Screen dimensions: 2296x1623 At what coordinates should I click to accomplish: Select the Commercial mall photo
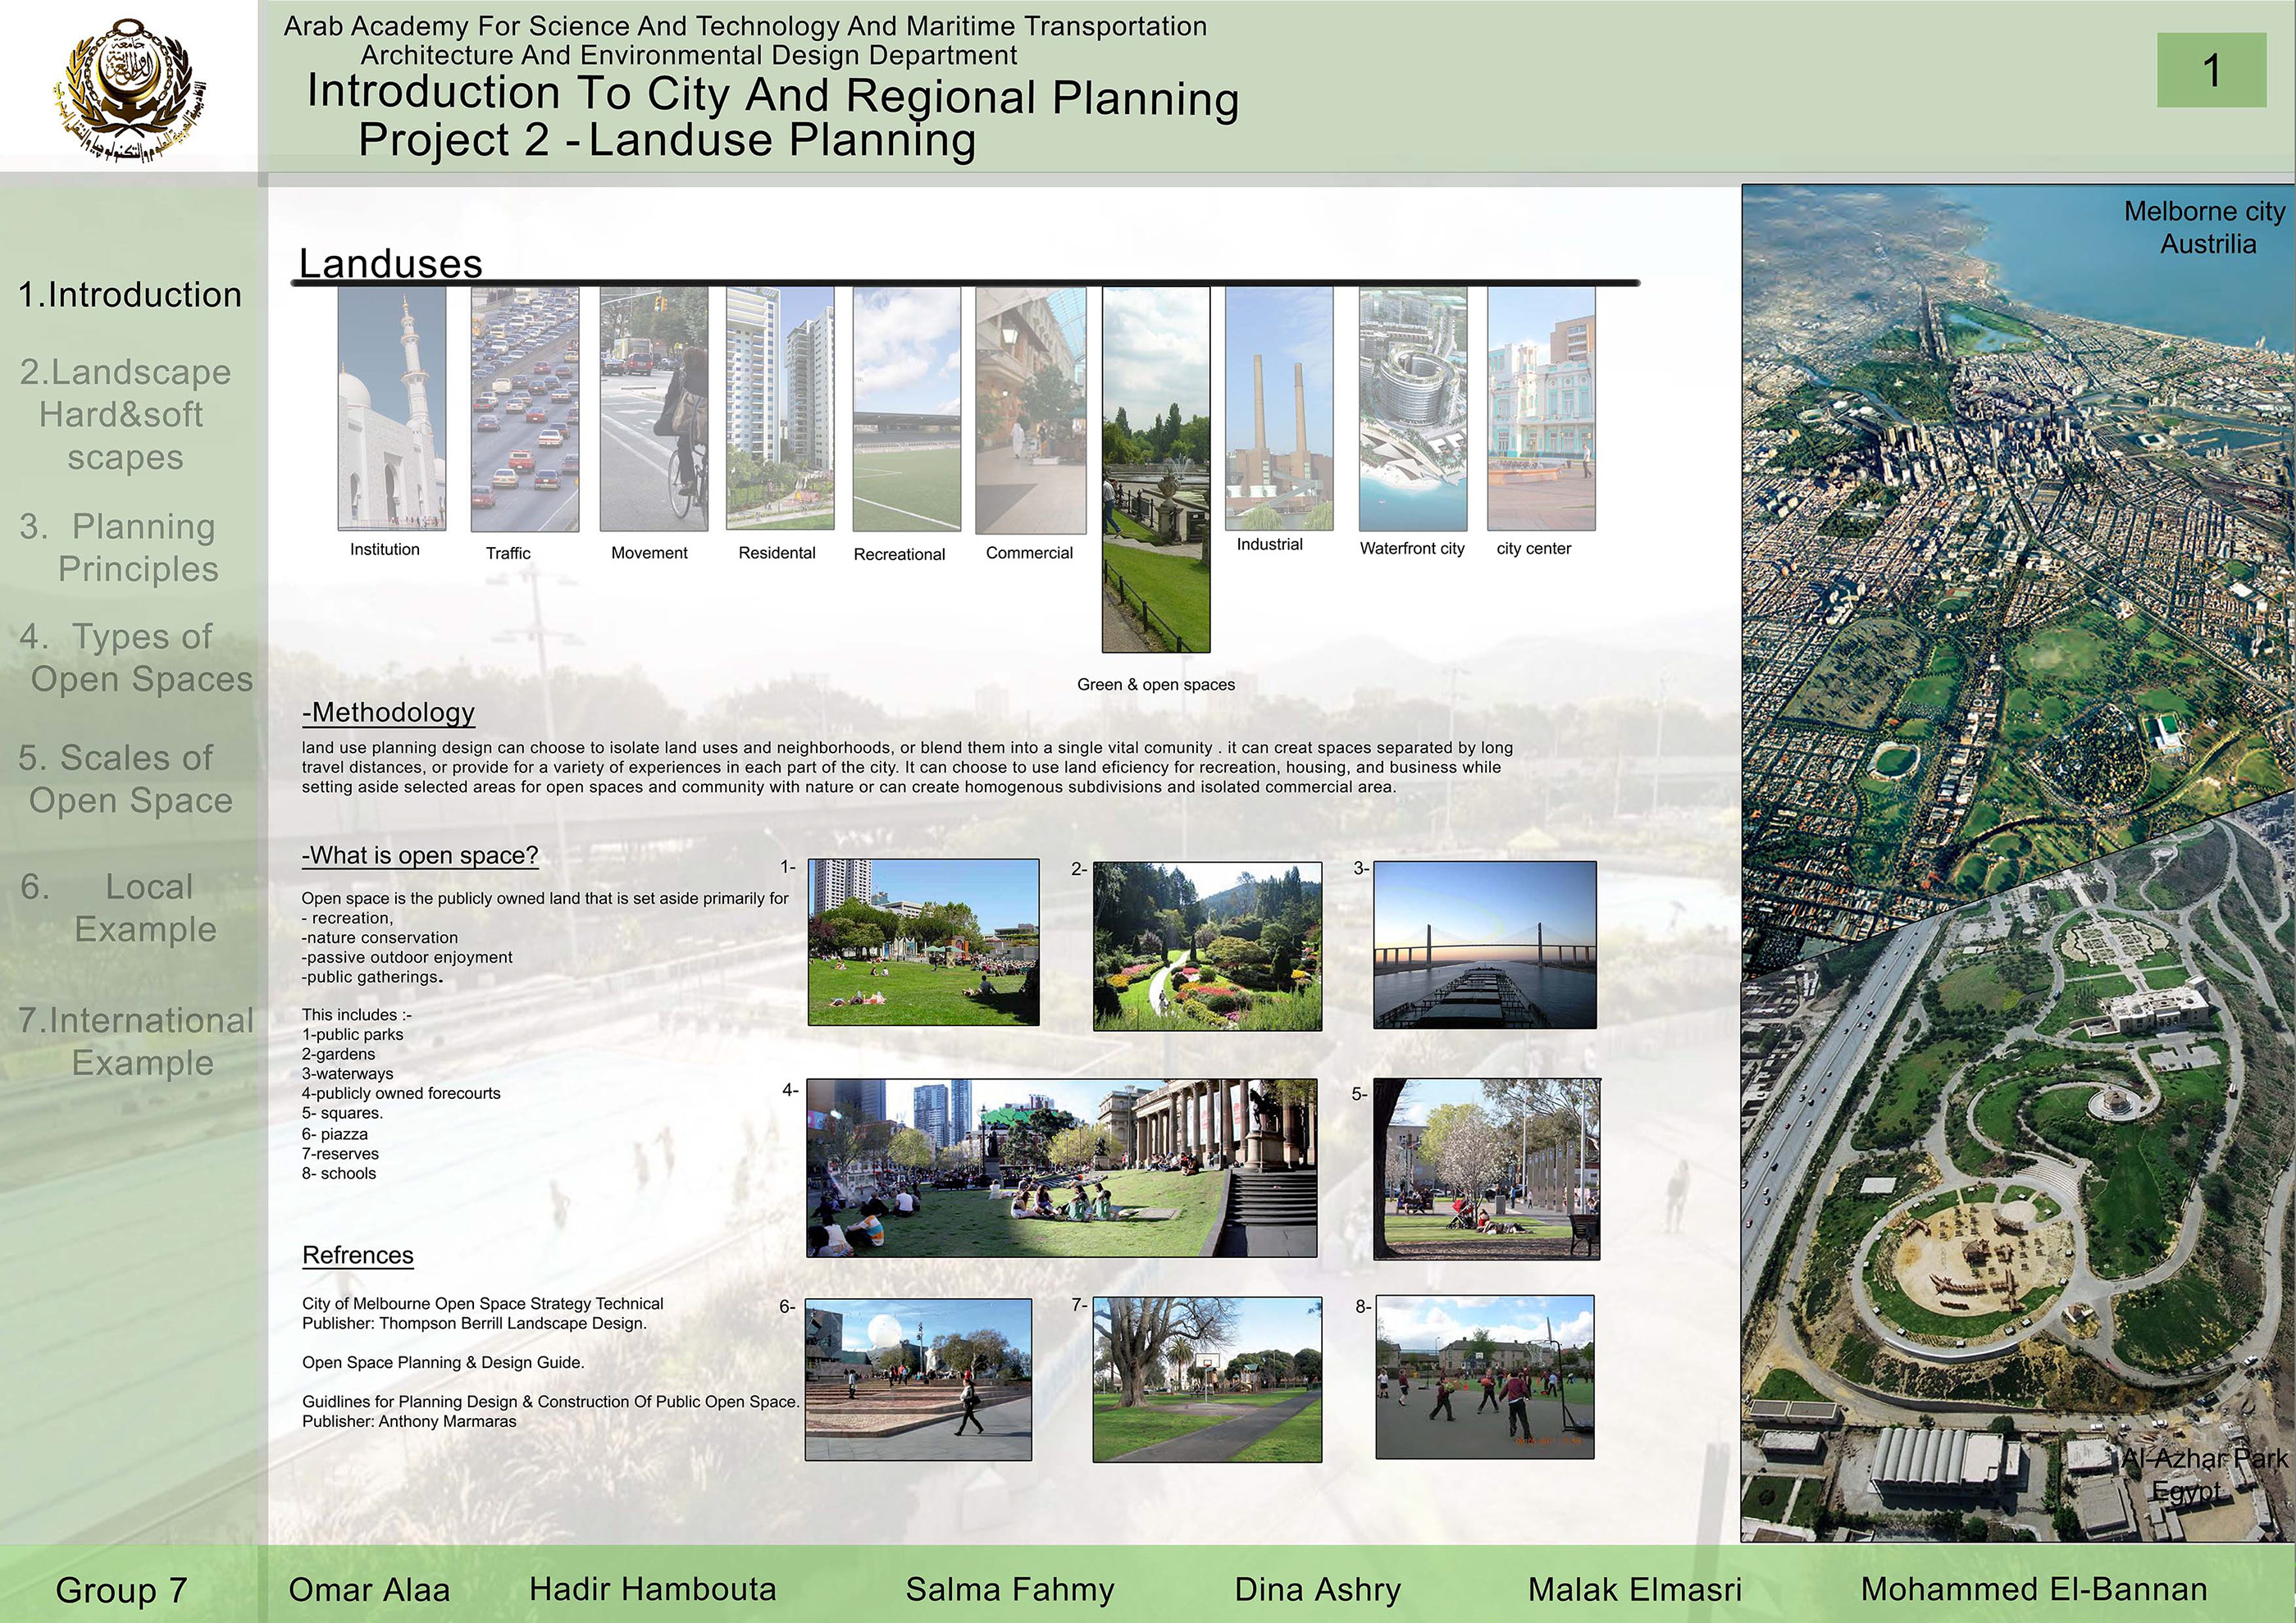tap(1031, 410)
